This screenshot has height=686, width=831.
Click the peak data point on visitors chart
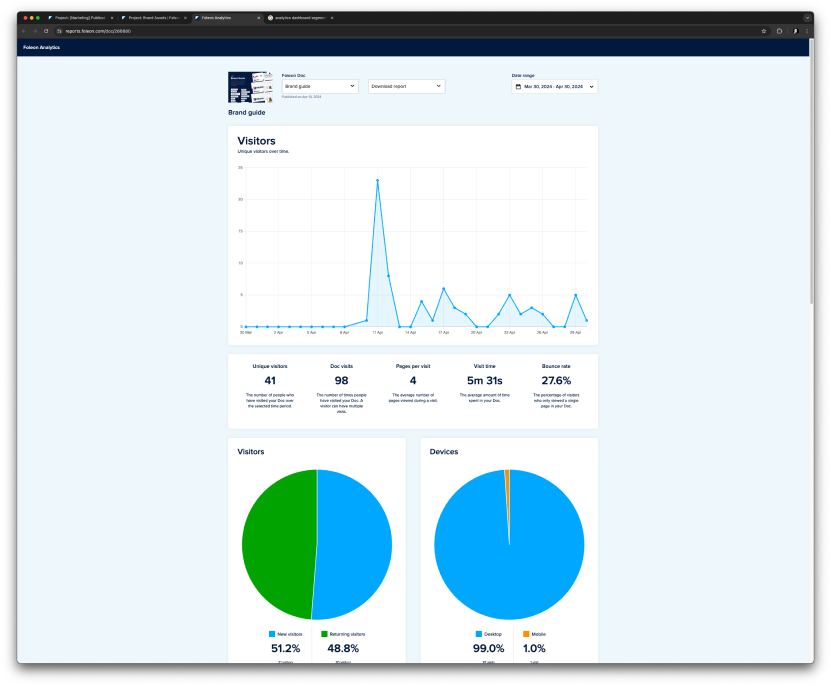(x=377, y=180)
